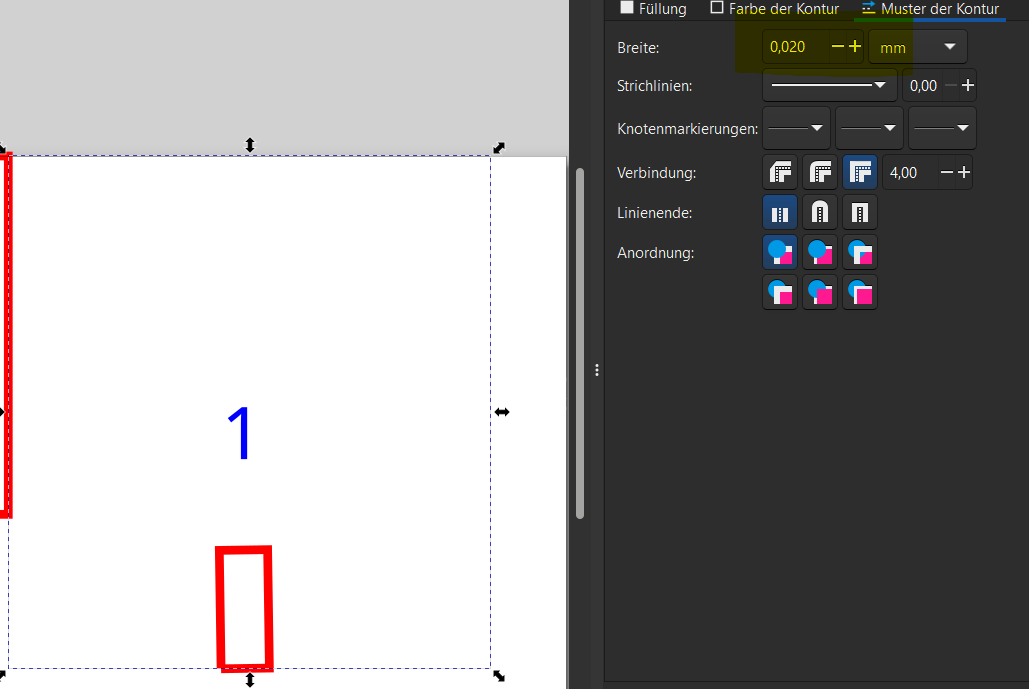
Task: Click the Knotenmarkierungen label
Action: click(x=687, y=129)
